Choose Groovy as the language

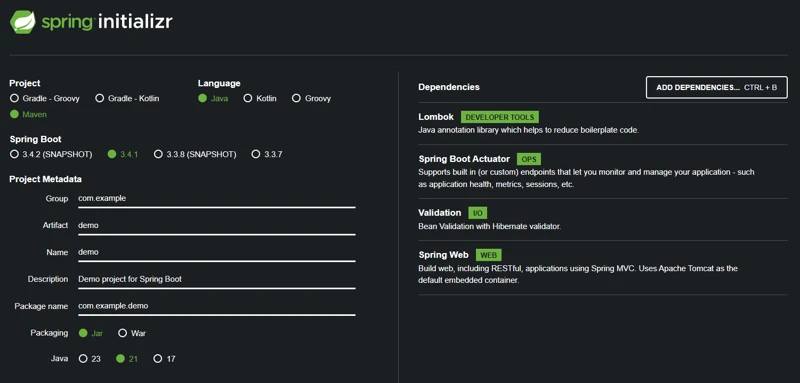311,98
